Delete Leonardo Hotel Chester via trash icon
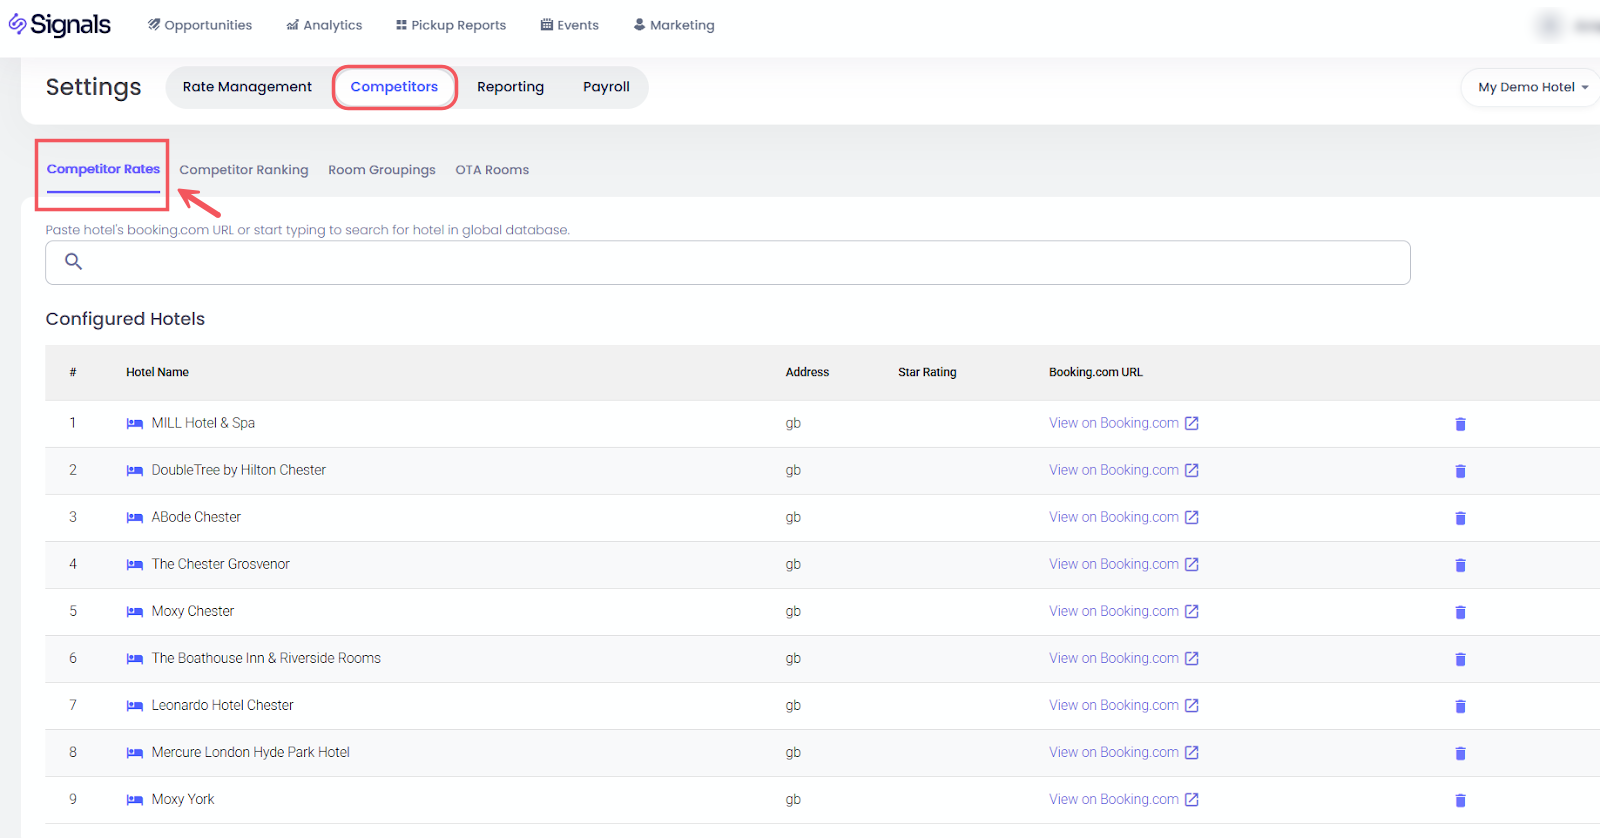1600x838 pixels. [1460, 706]
